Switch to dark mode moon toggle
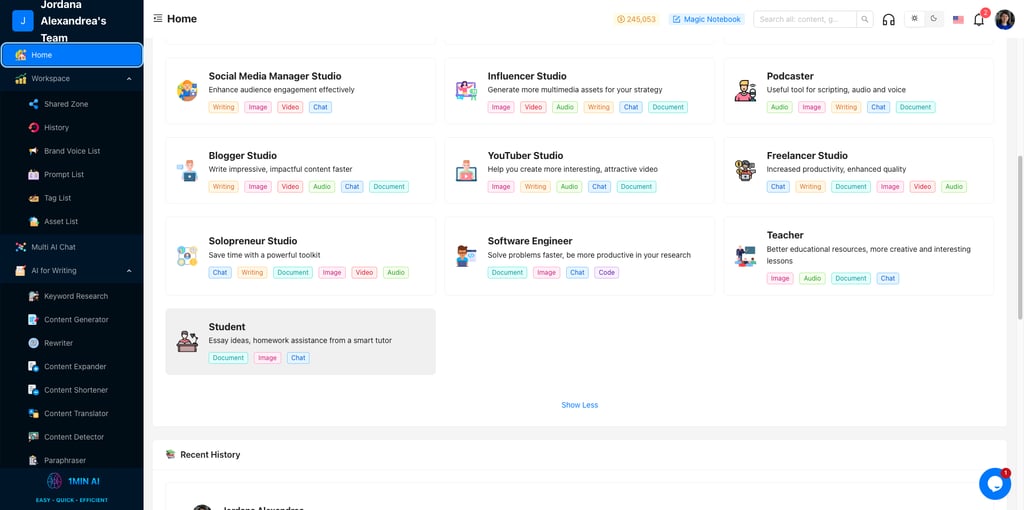 [x=934, y=19]
